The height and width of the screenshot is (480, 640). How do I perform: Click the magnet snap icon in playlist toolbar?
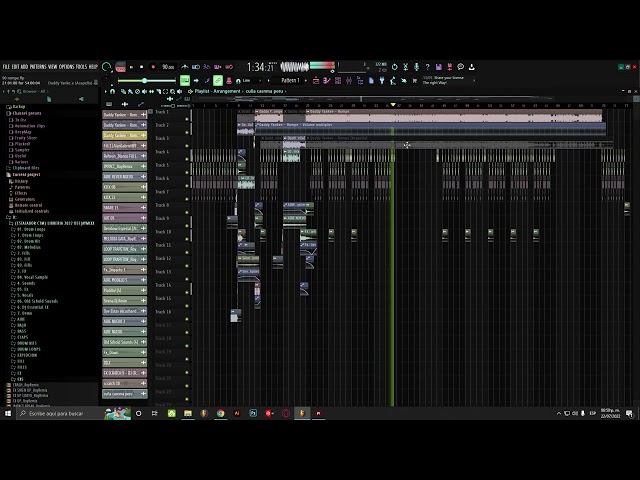113,91
